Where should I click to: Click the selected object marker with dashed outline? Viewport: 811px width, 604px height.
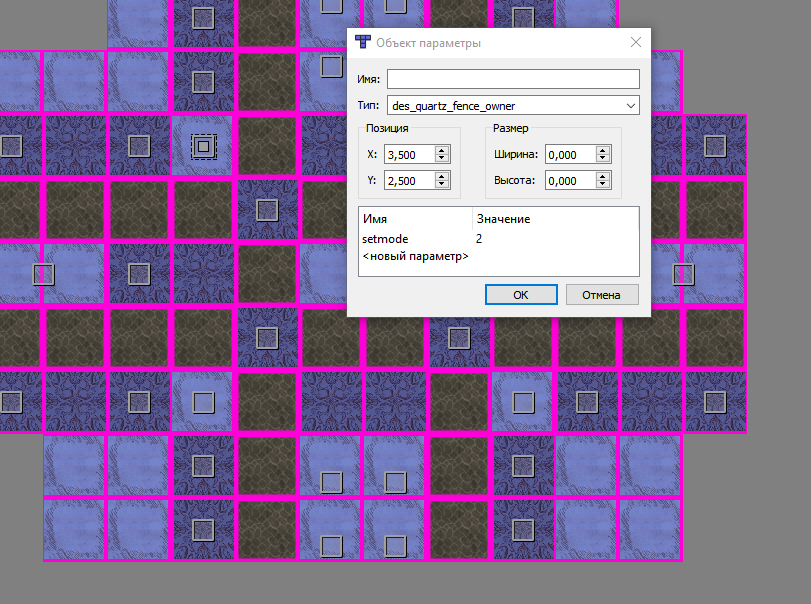click(203, 146)
